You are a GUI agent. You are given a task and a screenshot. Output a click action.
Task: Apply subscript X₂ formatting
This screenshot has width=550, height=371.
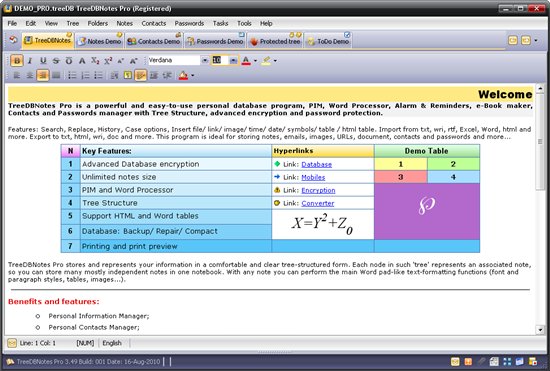(x=95, y=61)
